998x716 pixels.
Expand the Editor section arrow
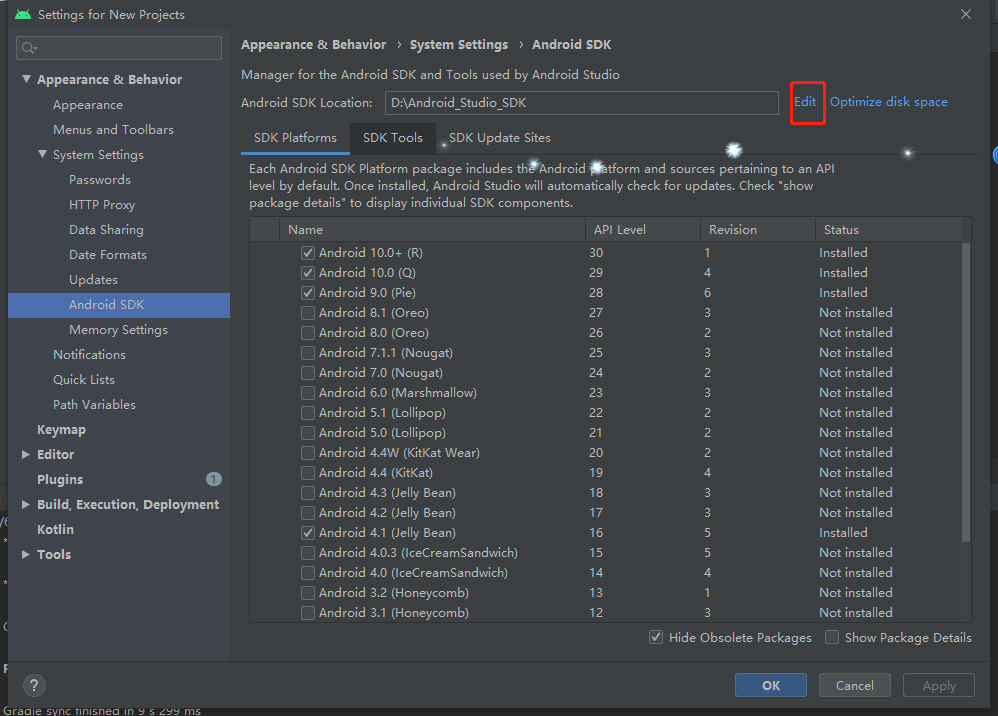[25, 454]
